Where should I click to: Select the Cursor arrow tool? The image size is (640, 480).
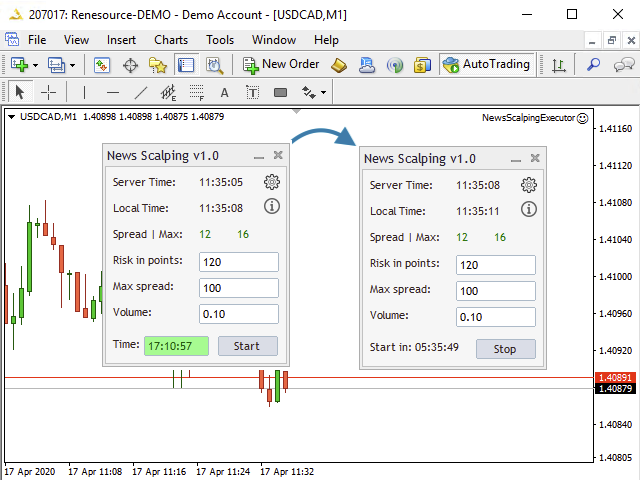[19, 92]
